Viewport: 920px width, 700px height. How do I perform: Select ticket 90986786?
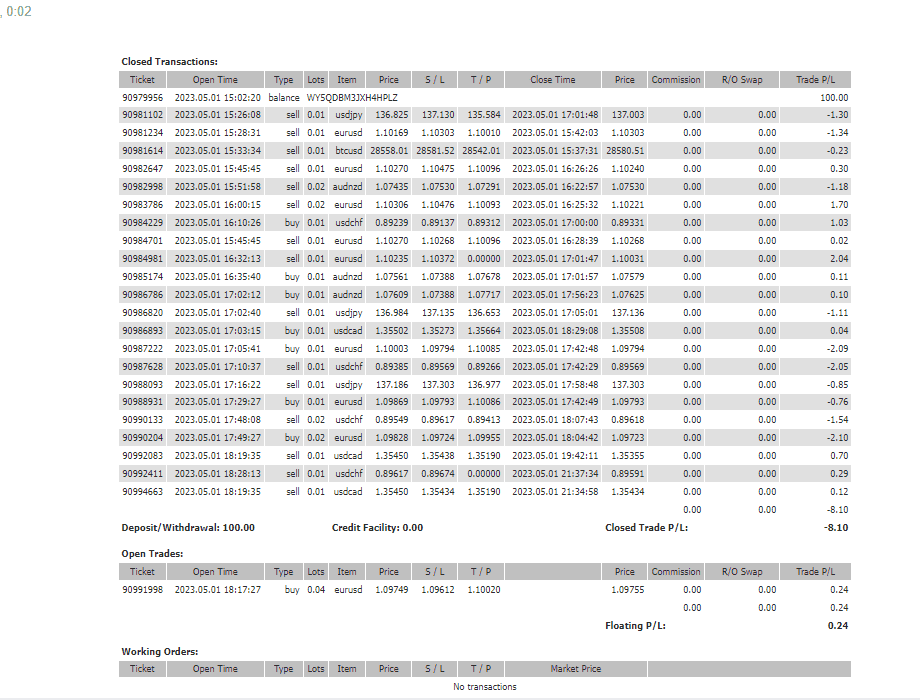coord(143,295)
